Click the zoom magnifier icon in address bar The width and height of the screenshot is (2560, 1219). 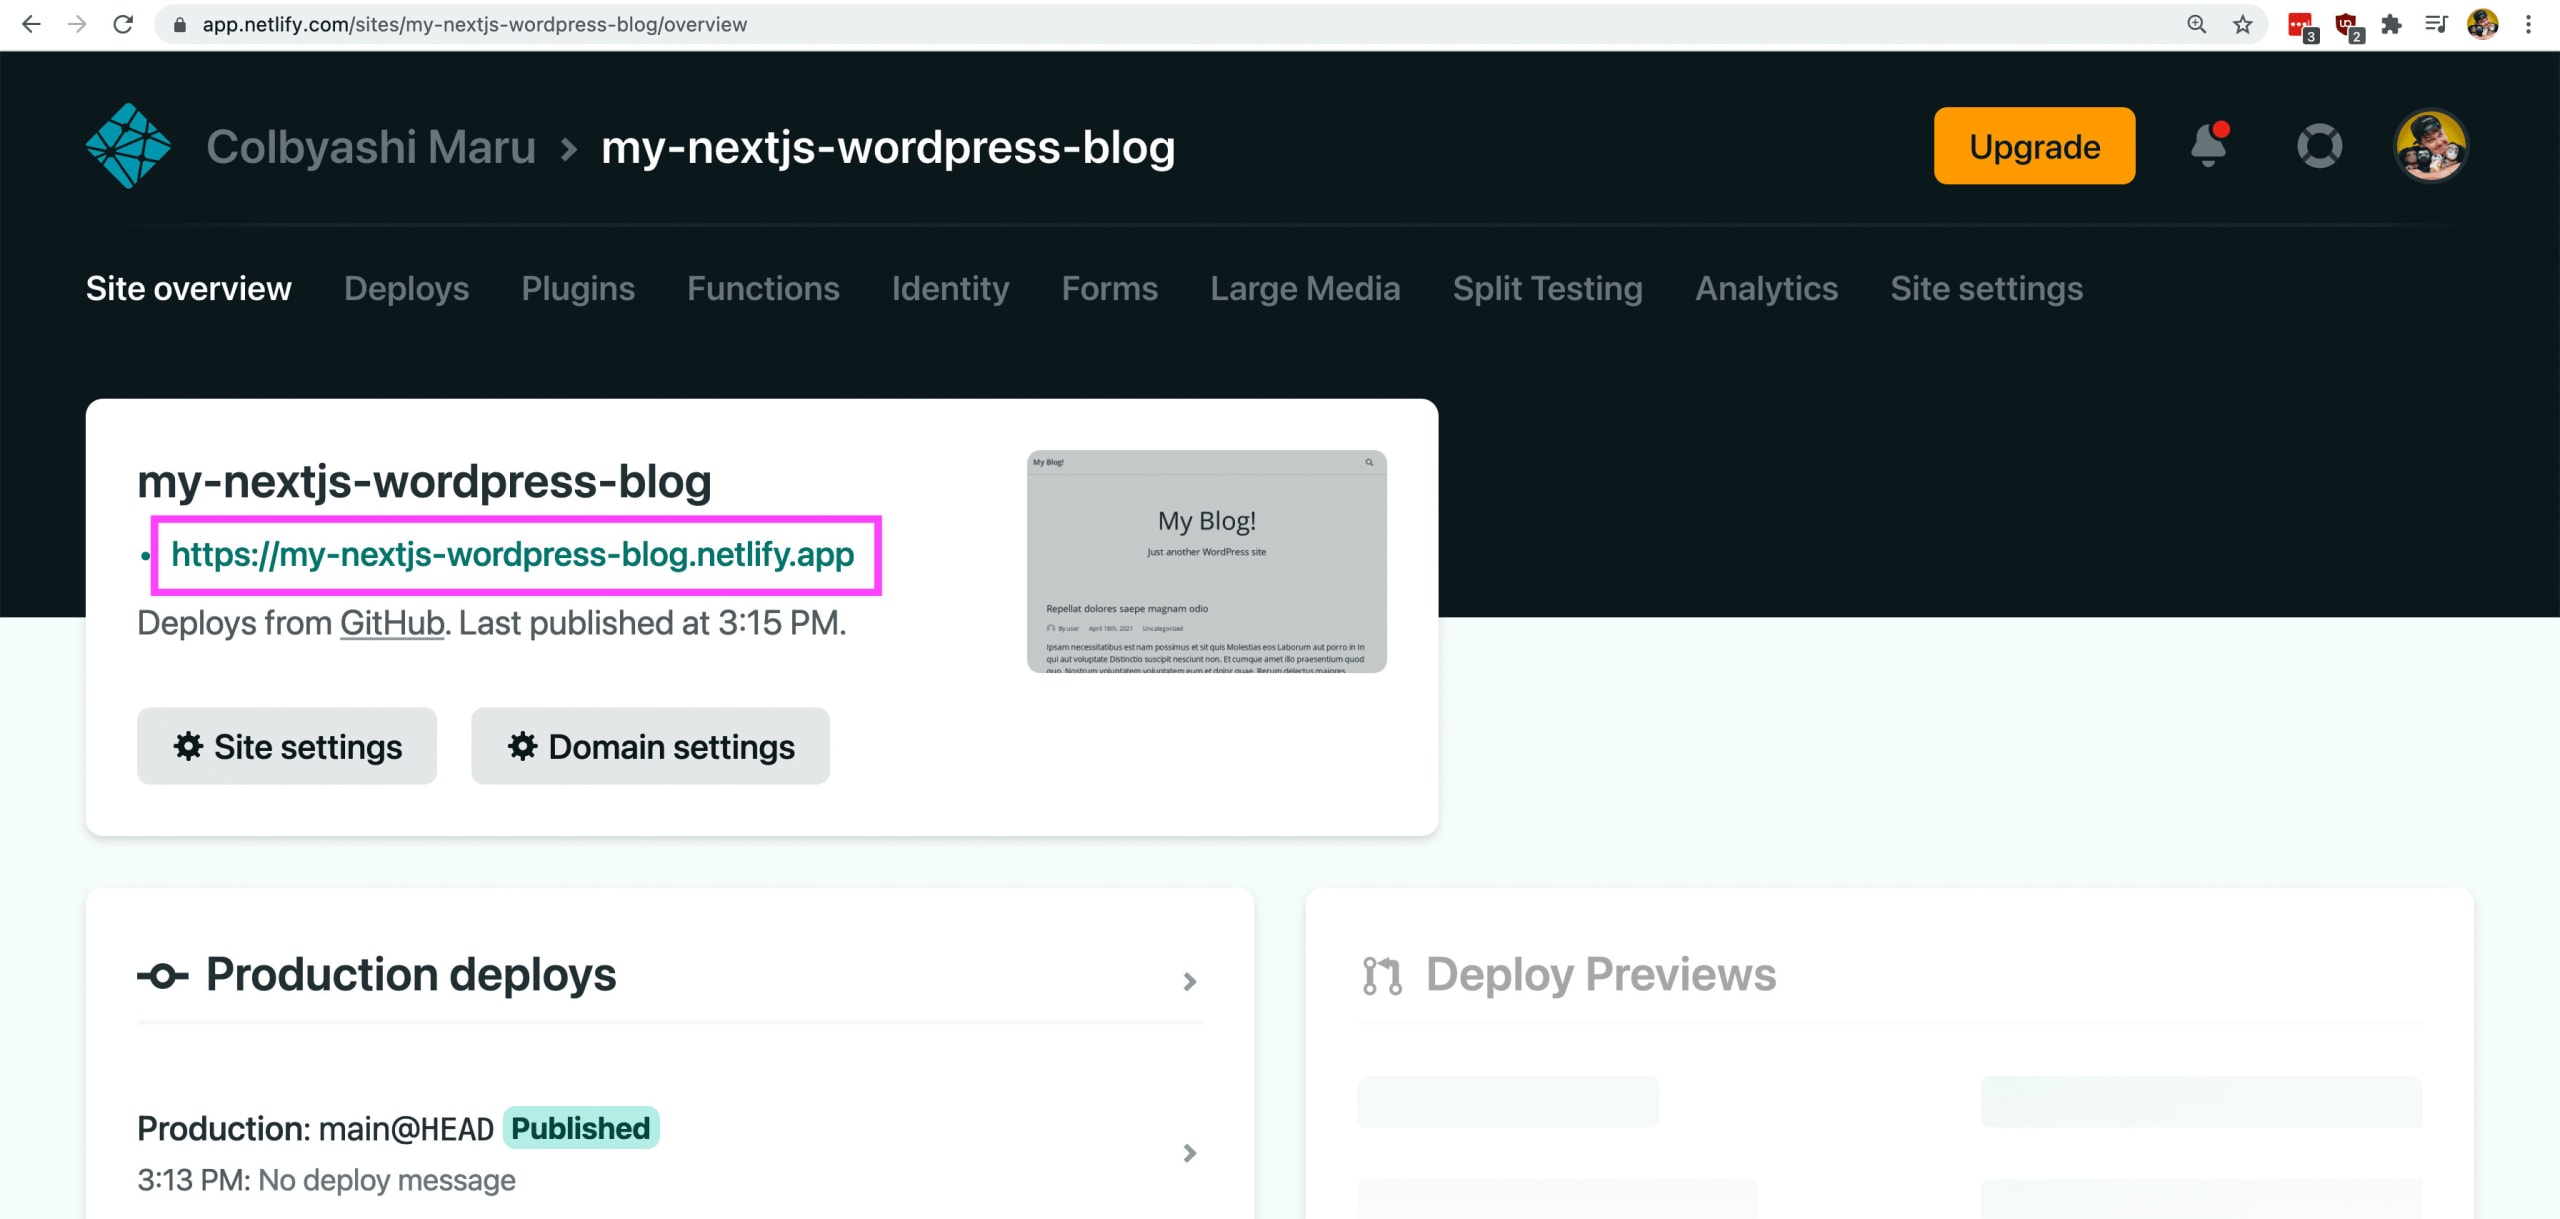pos(2196,24)
